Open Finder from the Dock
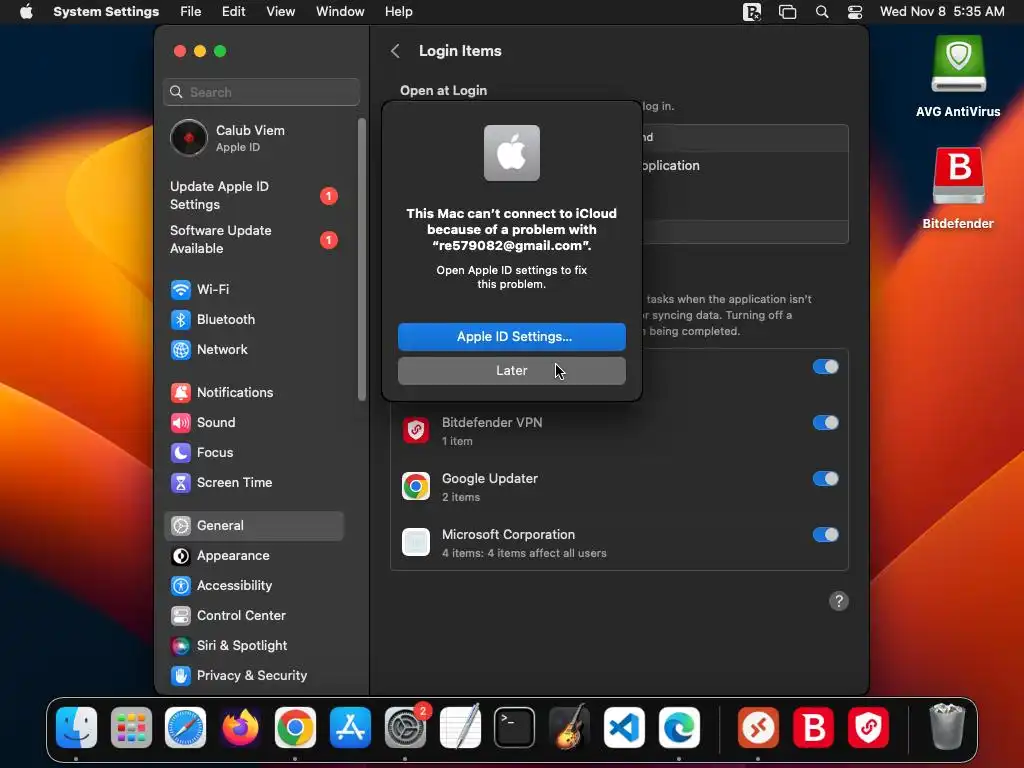 coord(76,727)
